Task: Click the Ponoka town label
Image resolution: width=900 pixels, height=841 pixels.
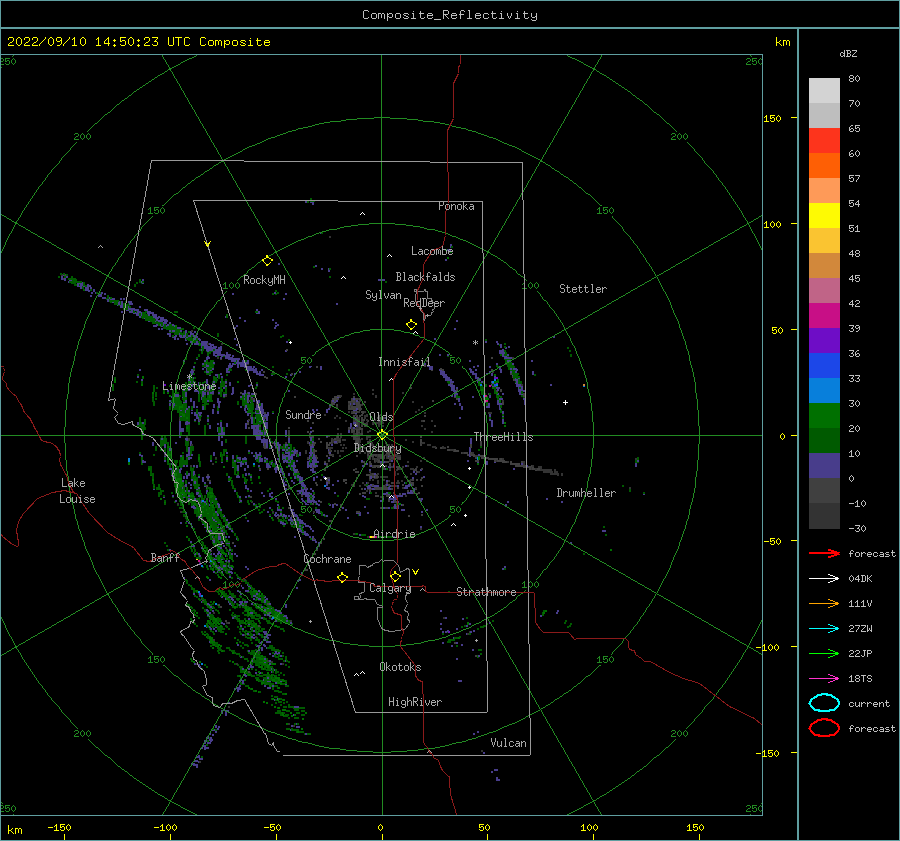Action: [x=456, y=206]
